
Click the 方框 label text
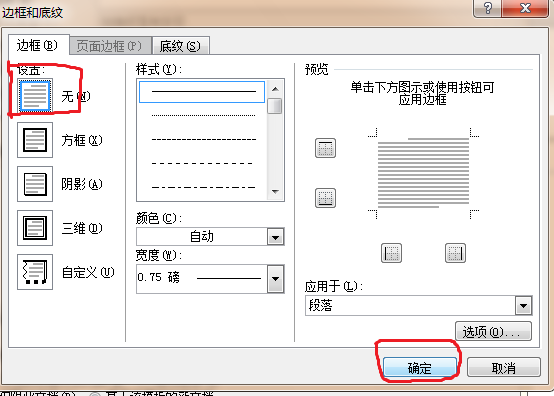82,140
